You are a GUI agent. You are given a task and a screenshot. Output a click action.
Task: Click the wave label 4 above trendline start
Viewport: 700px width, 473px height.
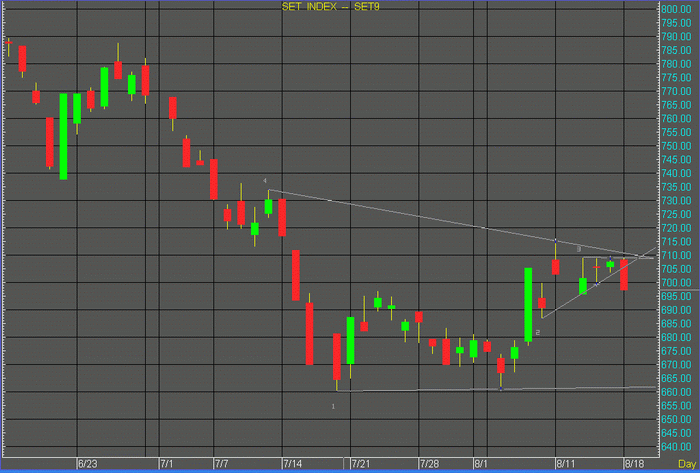point(265,181)
